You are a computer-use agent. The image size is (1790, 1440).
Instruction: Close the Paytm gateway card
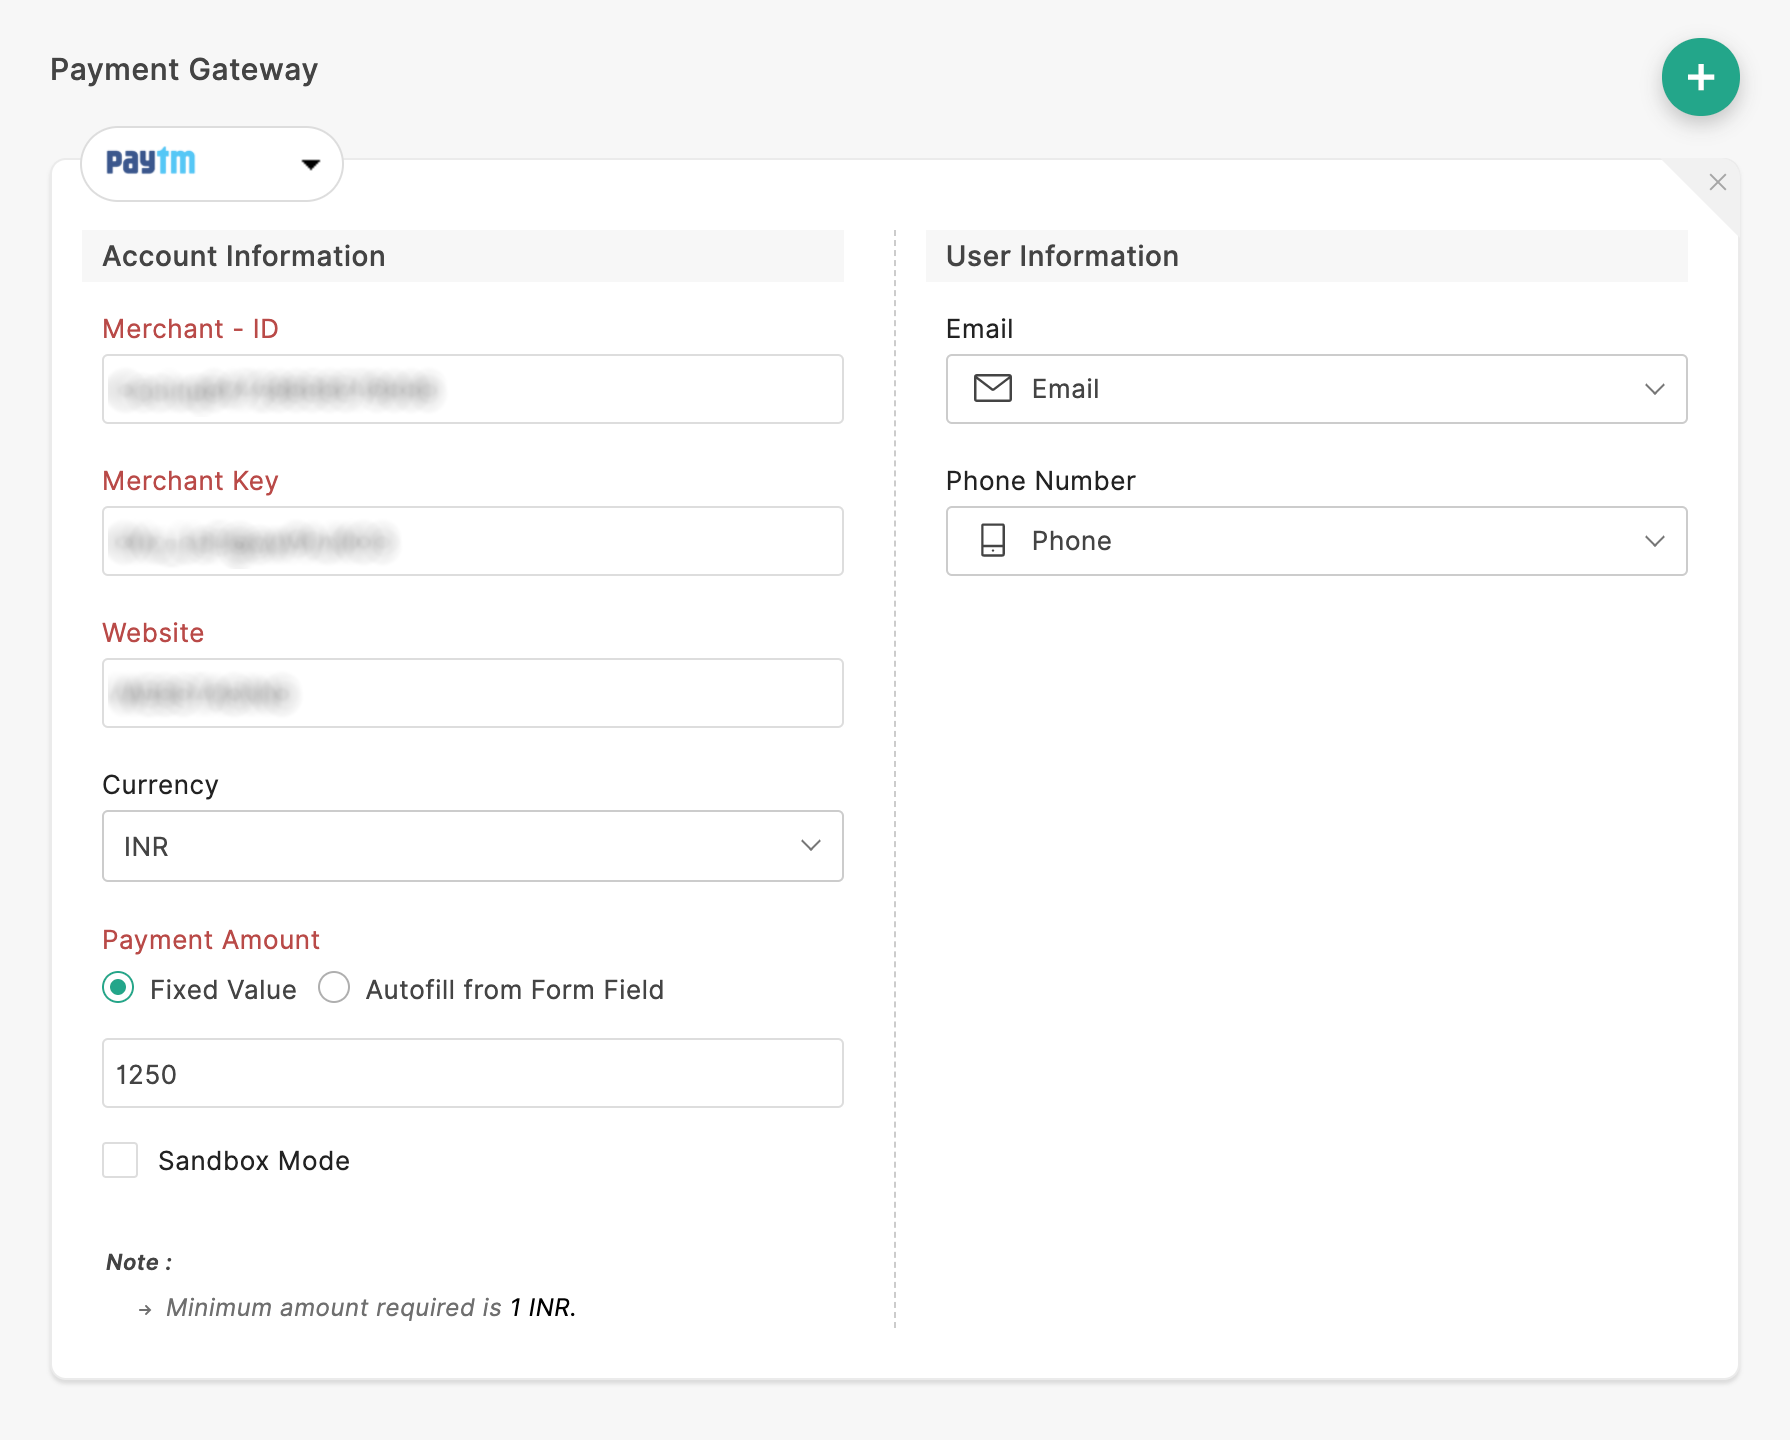1717,182
